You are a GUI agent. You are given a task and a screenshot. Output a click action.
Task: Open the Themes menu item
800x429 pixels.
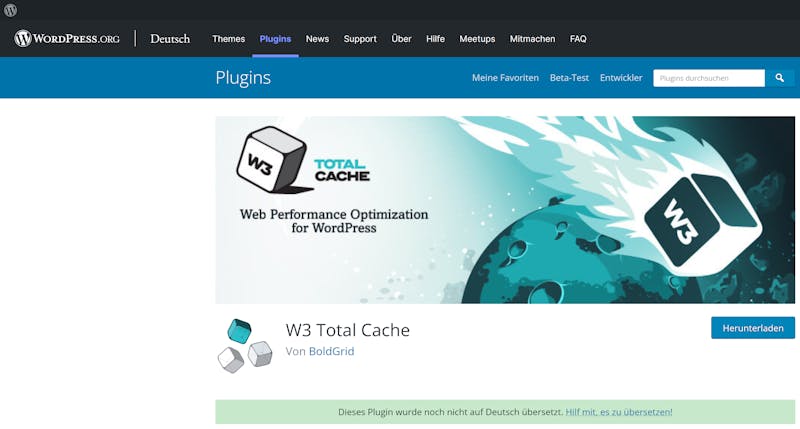point(229,39)
